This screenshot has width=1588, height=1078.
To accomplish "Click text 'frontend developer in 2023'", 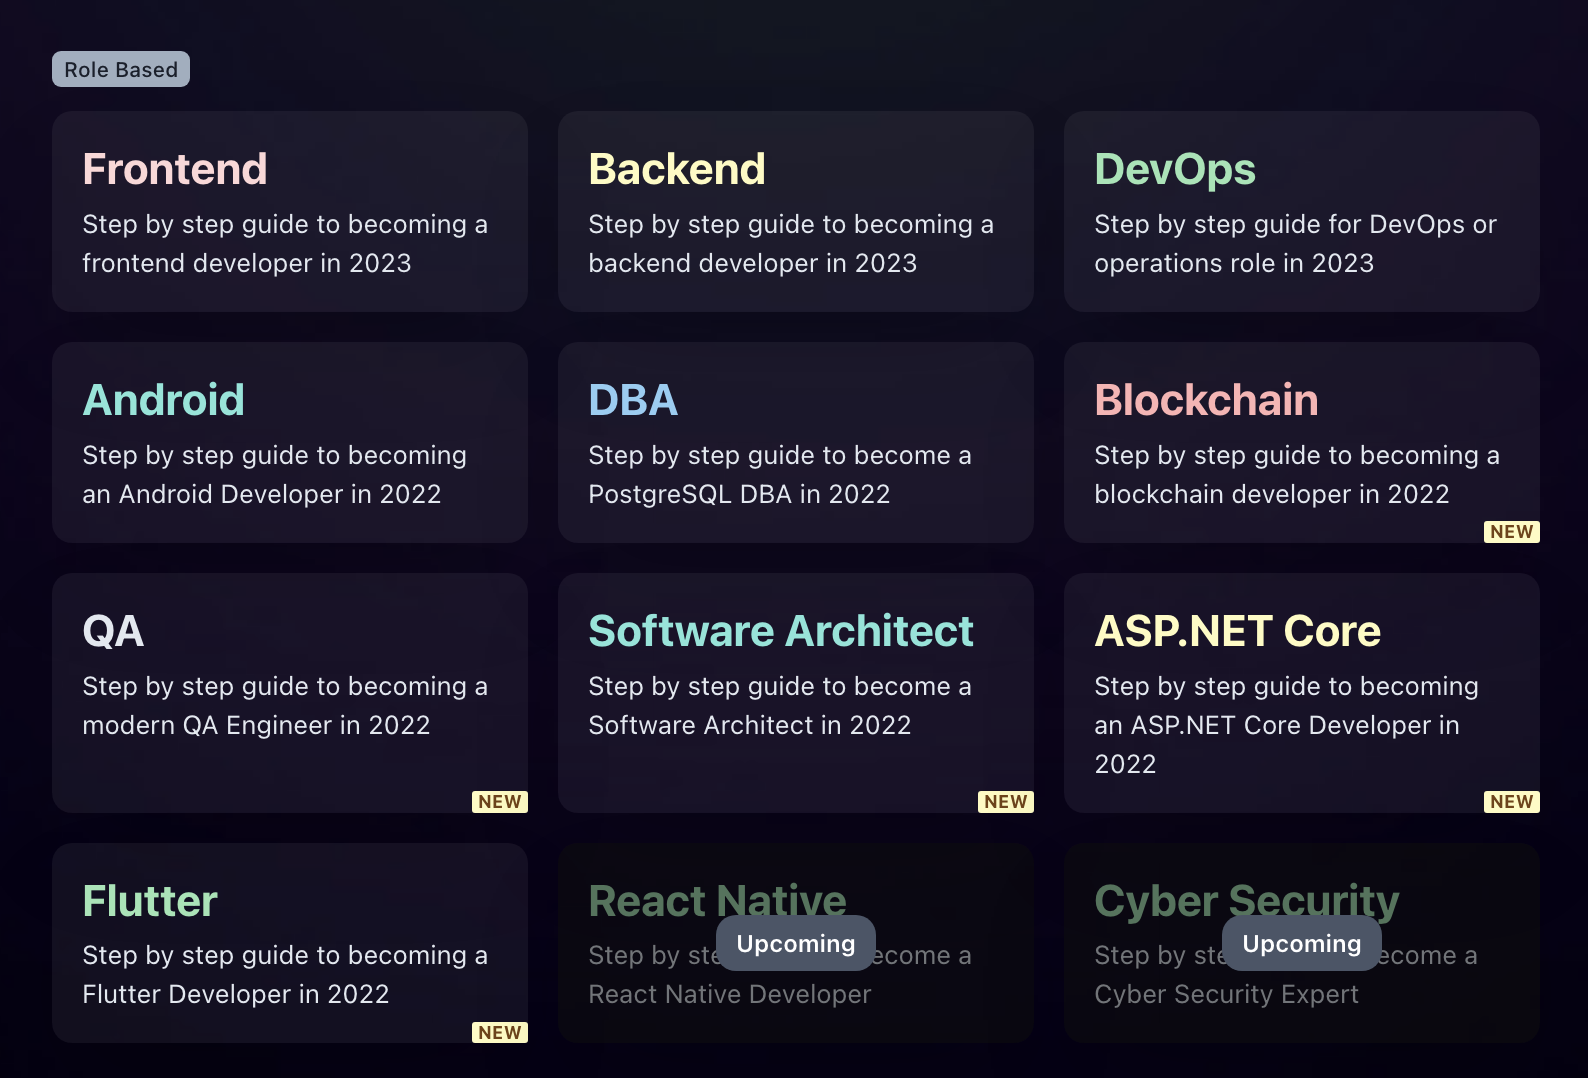I will point(247,263).
